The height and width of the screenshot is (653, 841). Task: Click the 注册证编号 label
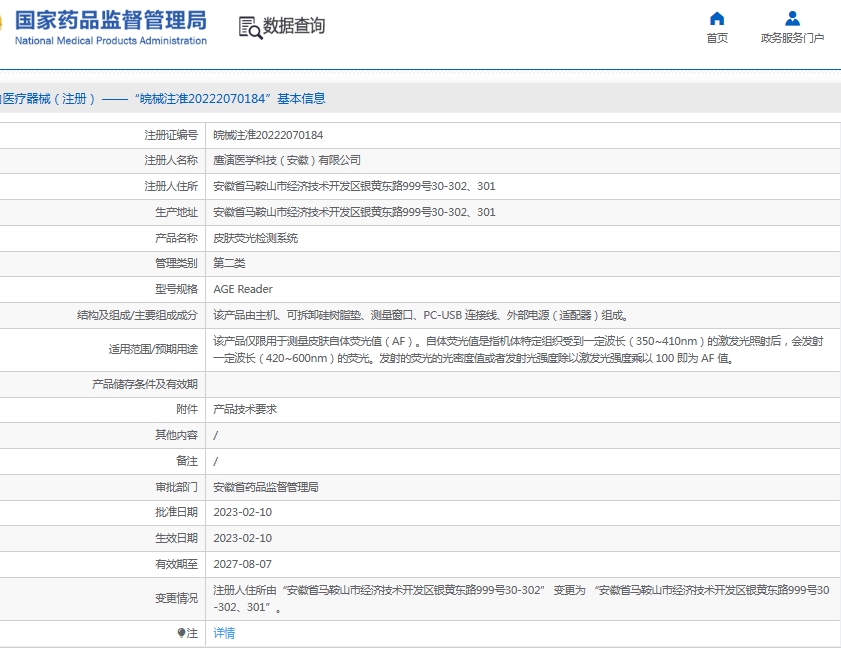click(x=171, y=135)
